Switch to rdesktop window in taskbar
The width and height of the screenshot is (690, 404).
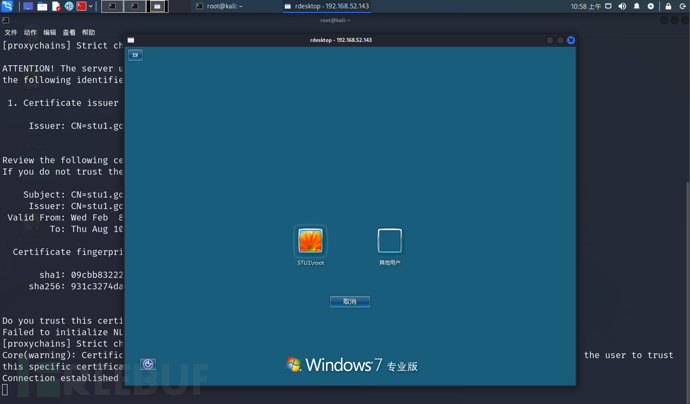pos(326,6)
